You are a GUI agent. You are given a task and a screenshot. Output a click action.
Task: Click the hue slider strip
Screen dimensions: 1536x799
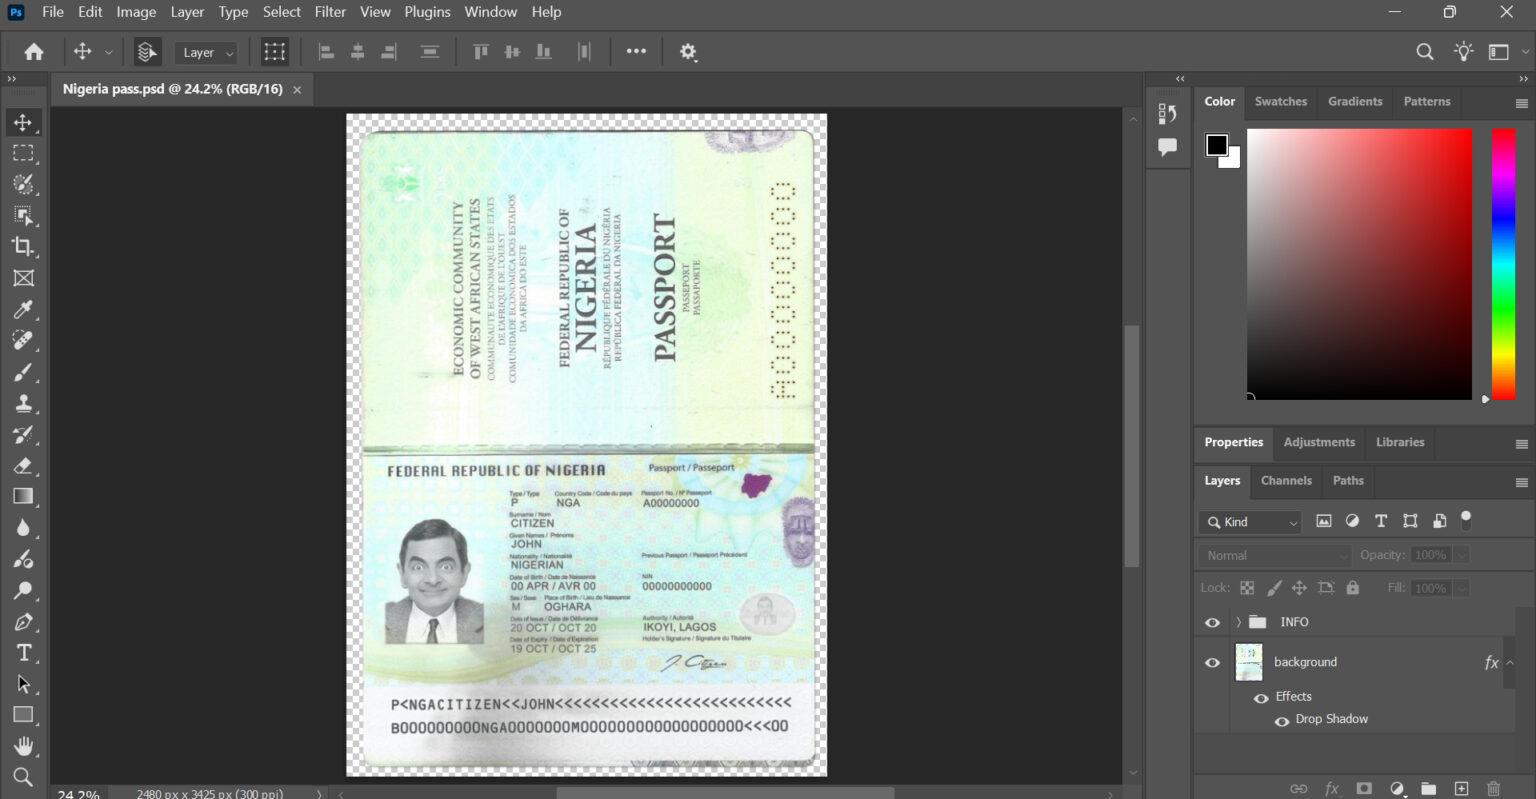click(1503, 264)
